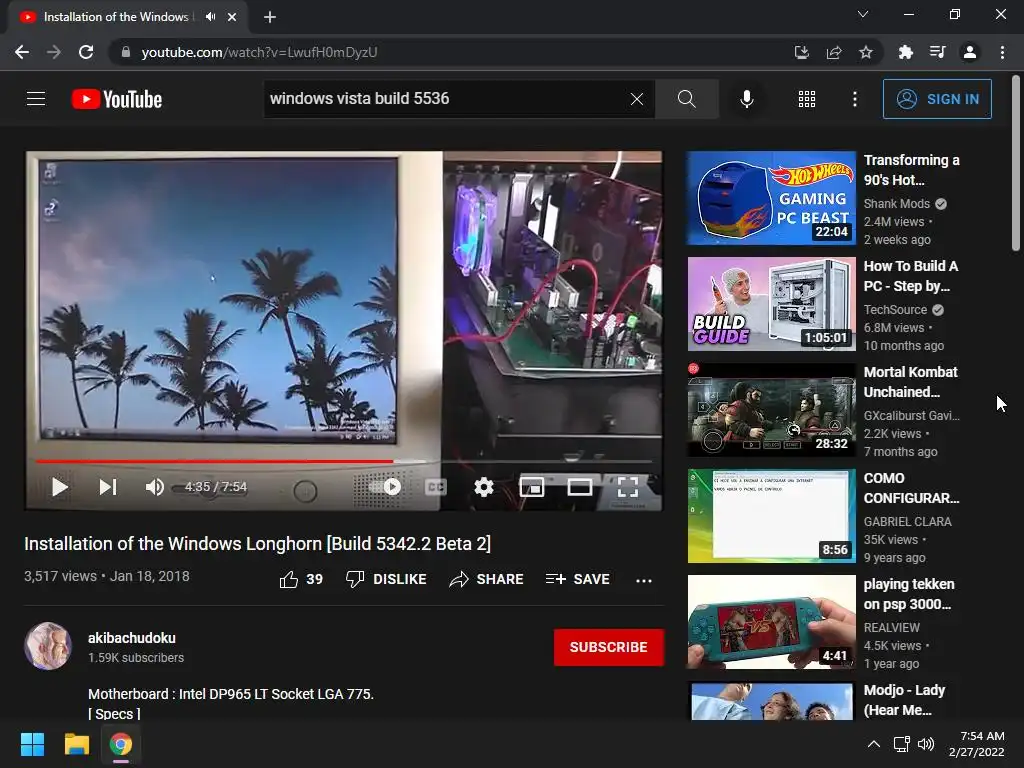The image size is (1024, 768).
Task: Open Chrome extensions puzzle icon
Action: (x=905, y=52)
